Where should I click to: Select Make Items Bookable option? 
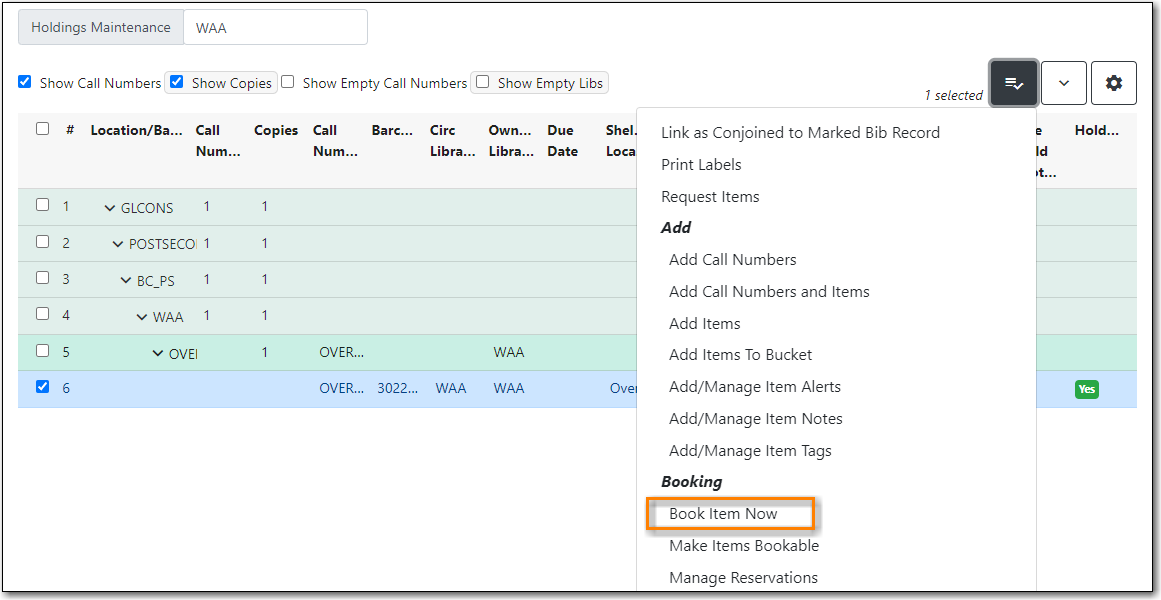[x=743, y=546]
